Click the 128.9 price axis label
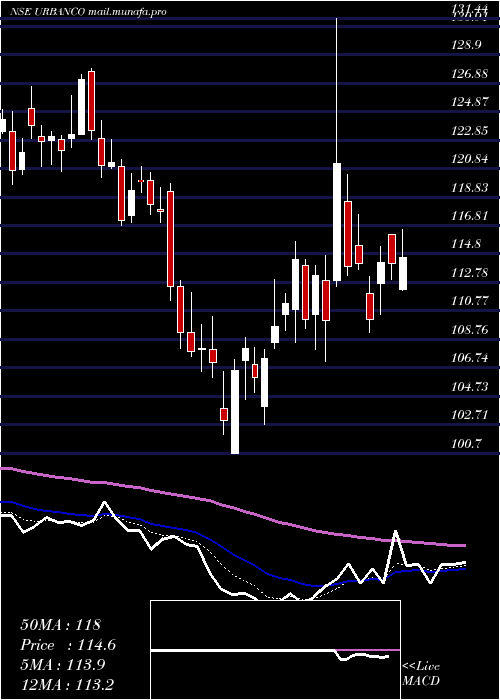The height and width of the screenshot is (700, 500). click(466, 46)
